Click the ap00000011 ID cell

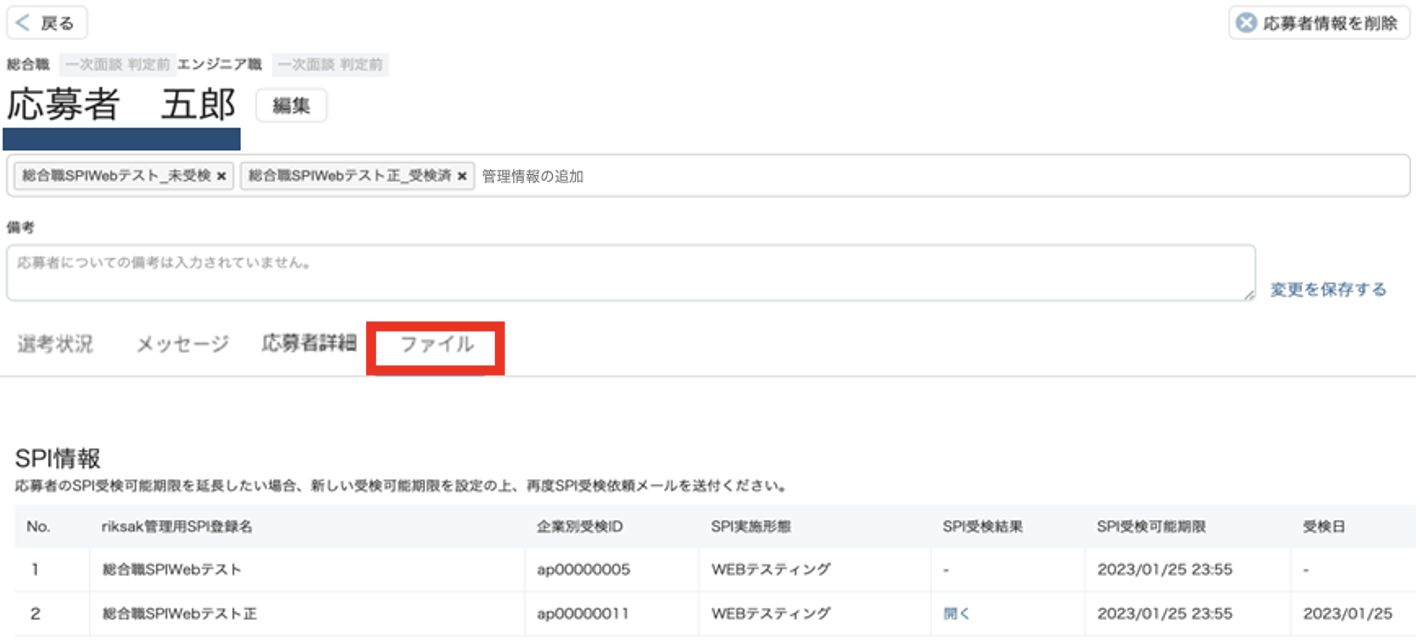pos(583,614)
